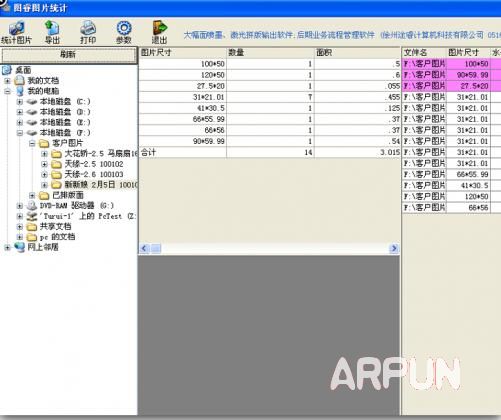Collapse 本地磁盘 (F:) drive
The image size is (501, 420).
(20, 133)
